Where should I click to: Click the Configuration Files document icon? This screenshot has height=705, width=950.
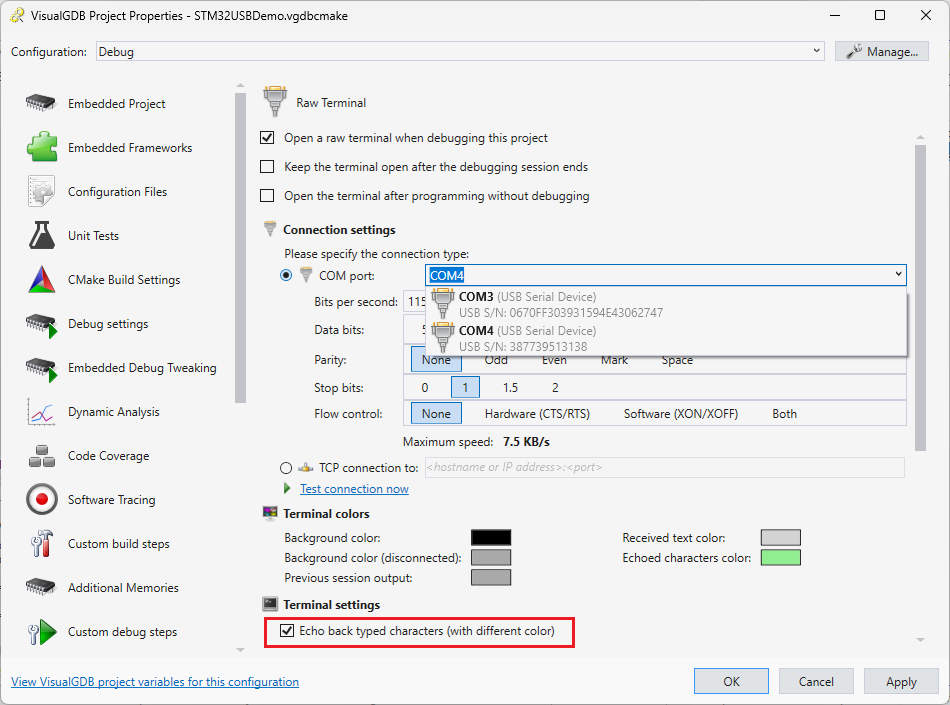click(41, 192)
